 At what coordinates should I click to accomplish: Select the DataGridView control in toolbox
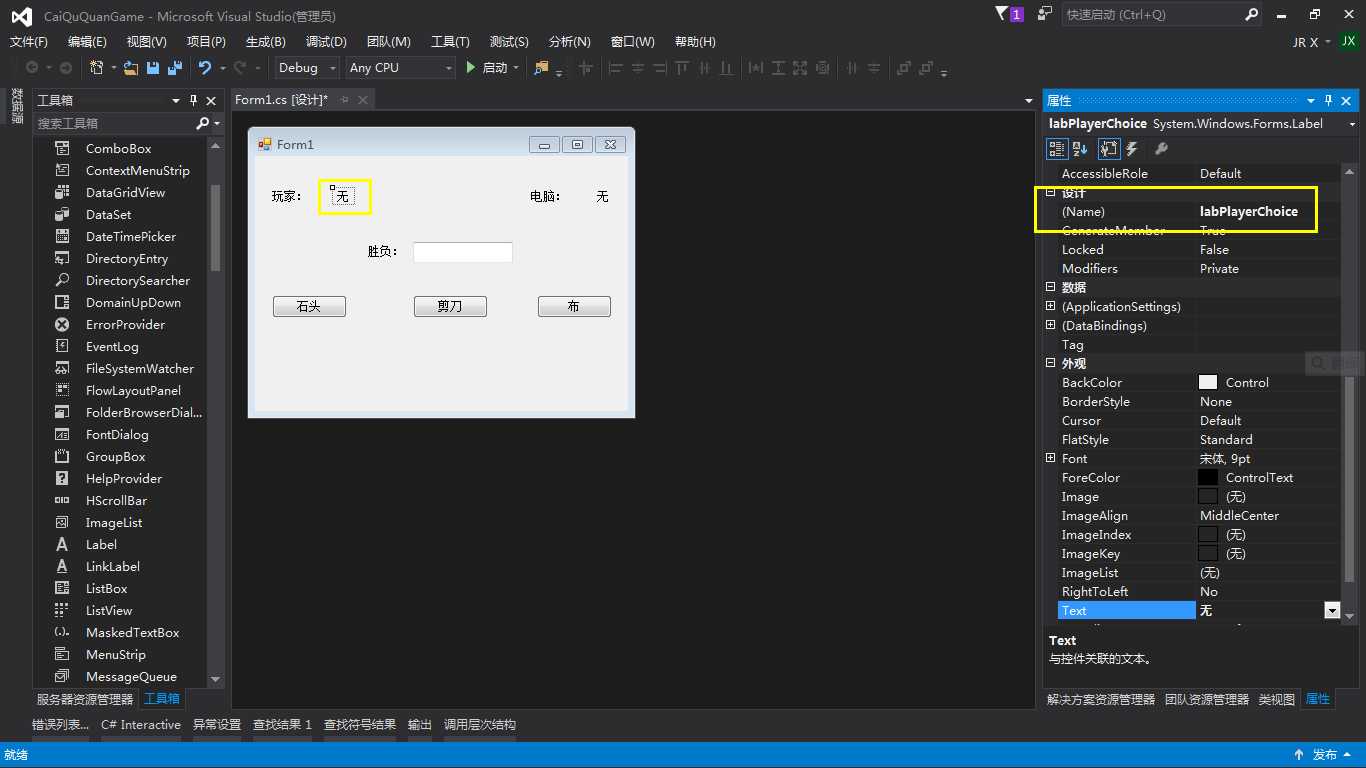pos(125,192)
